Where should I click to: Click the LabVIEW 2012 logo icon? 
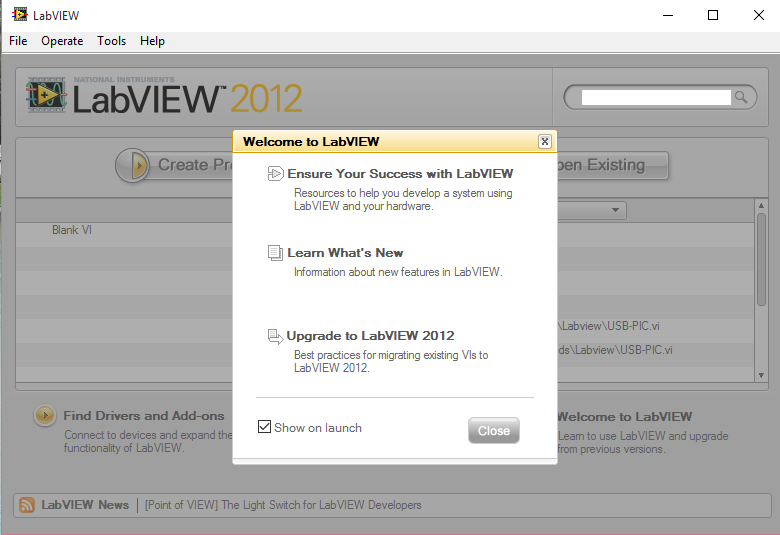(47, 95)
